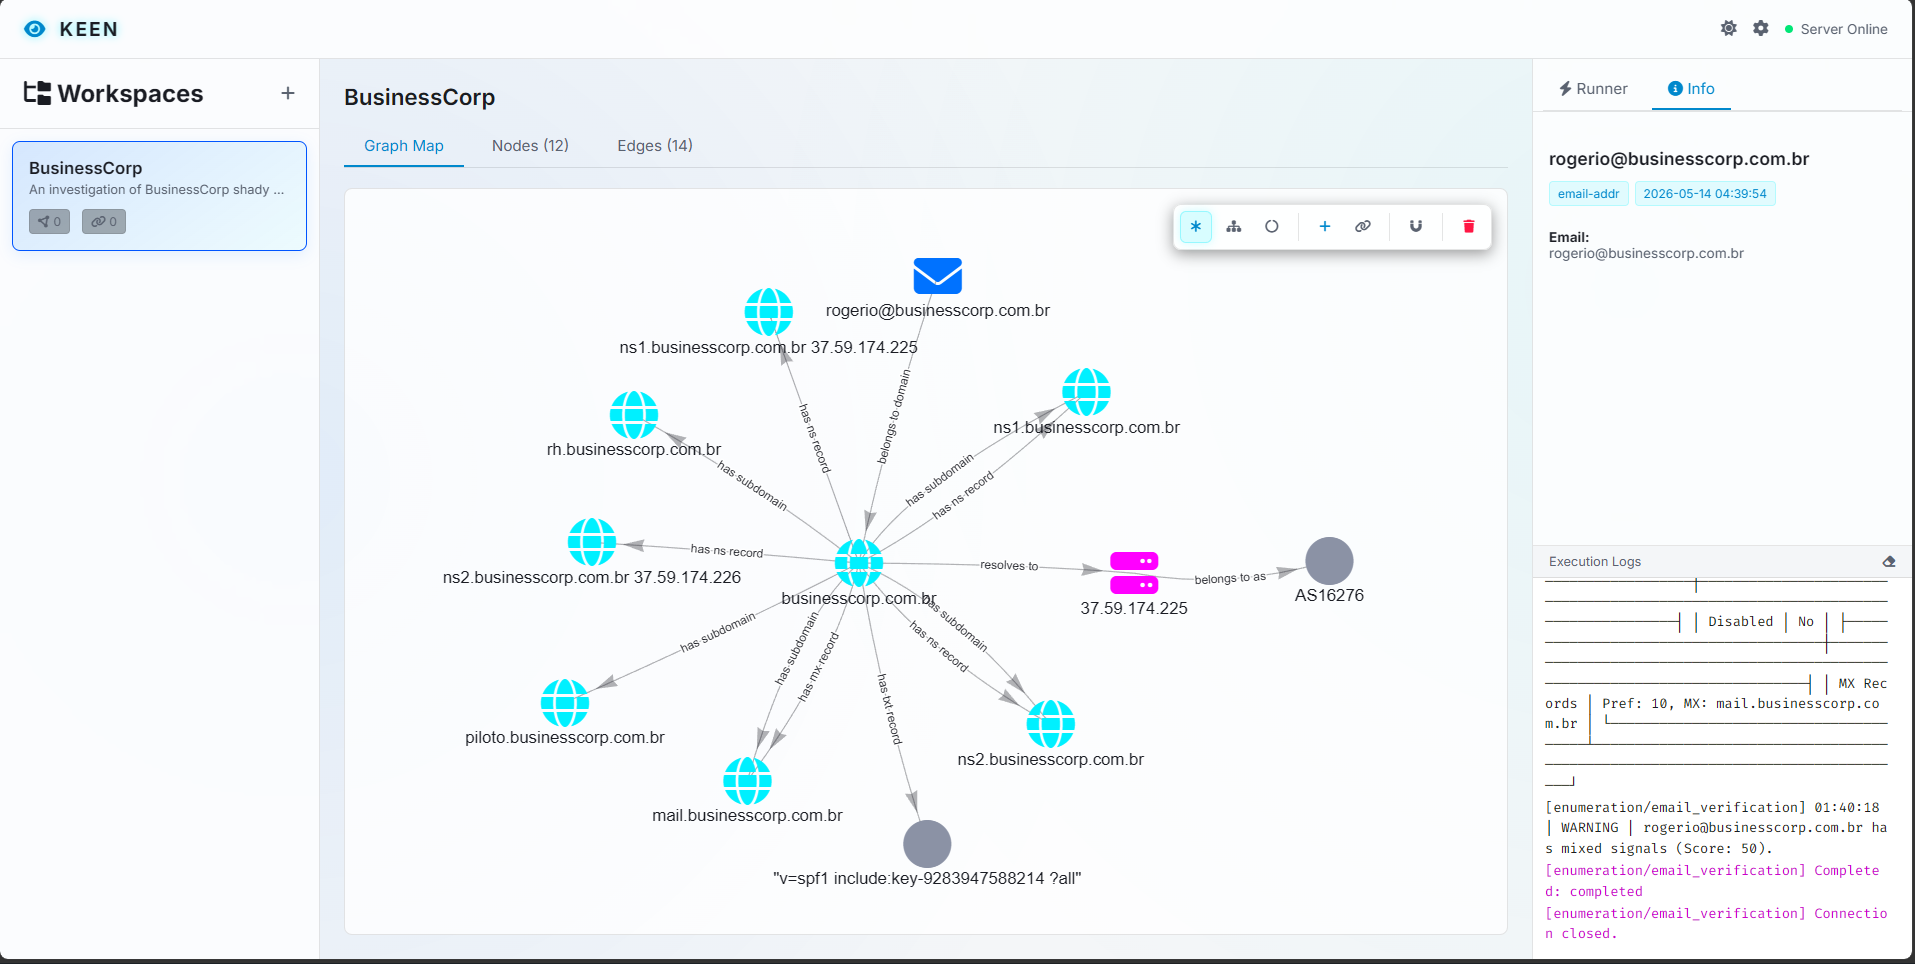Click the BusinessCorp page title

pos(420,97)
